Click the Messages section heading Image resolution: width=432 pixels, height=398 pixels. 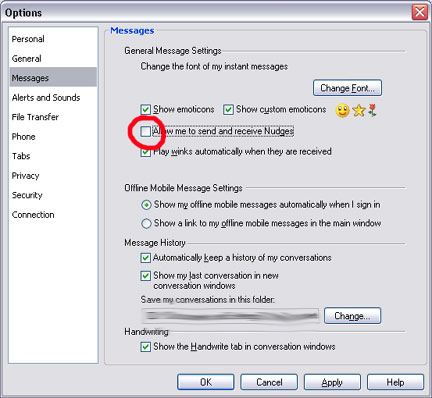click(x=132, y=31)
